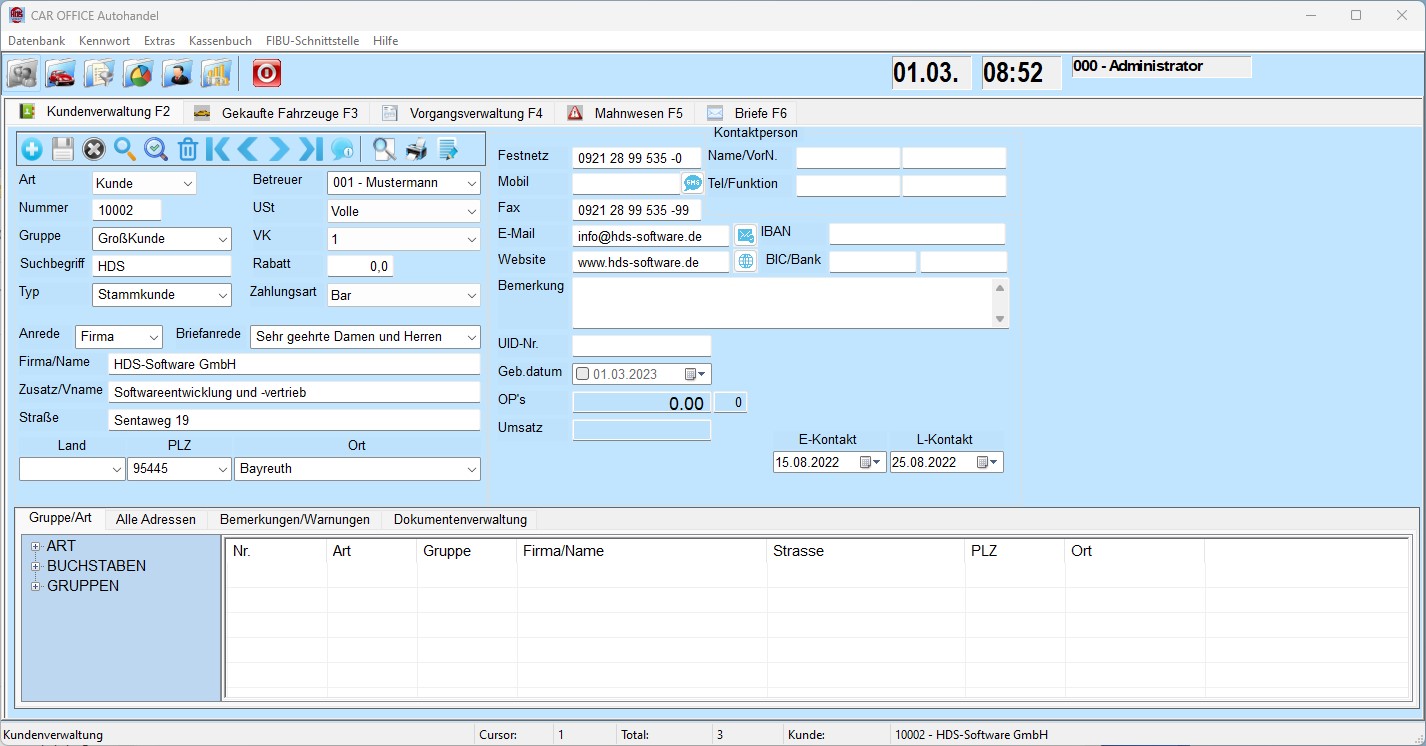
Task: Click the Bemerkung scrollbar down arrow
Action: [1000, 319]
